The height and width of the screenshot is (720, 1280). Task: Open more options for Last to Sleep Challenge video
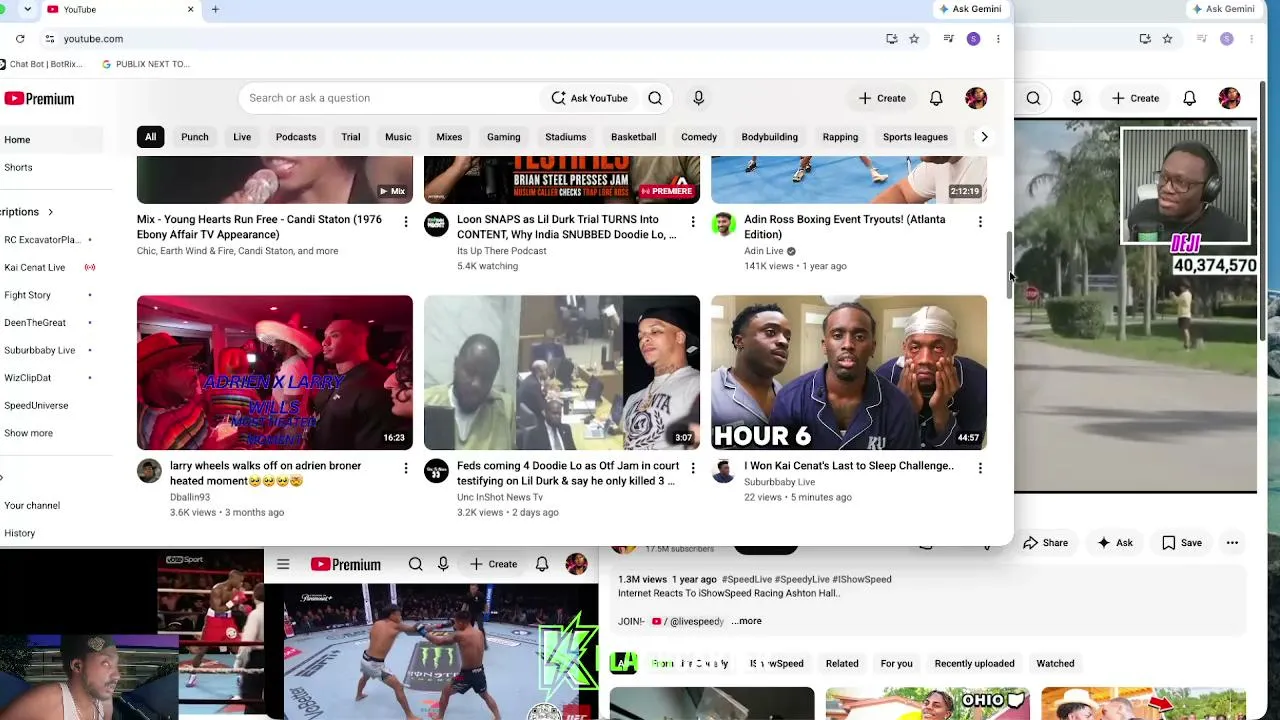click(980, 467)
